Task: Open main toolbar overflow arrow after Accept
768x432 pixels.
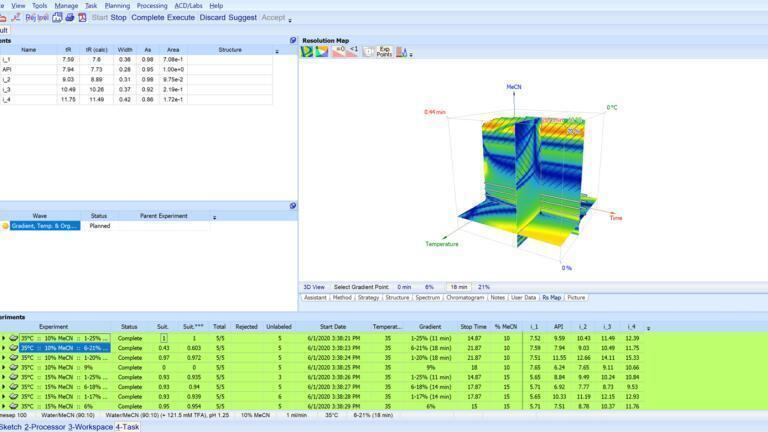Action: click(x=290, y=21)
